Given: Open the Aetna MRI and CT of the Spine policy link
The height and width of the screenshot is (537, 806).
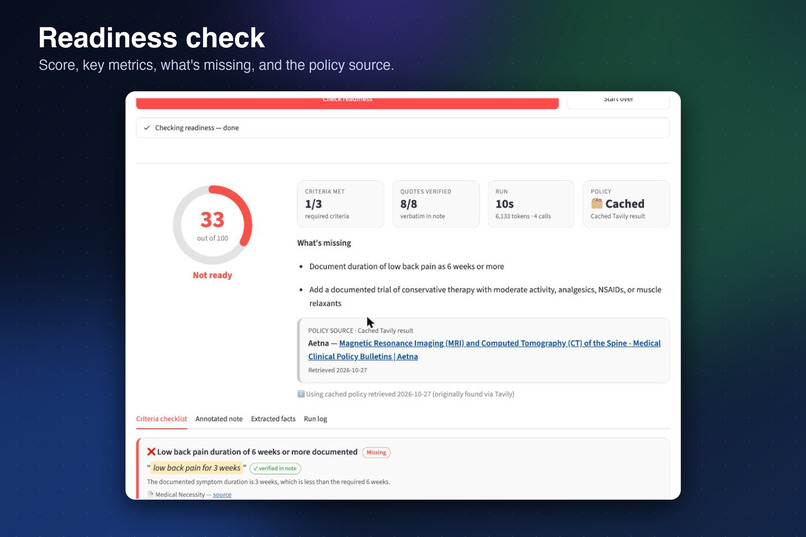Looking at the screenshot, I should click(x=484, y=350).
